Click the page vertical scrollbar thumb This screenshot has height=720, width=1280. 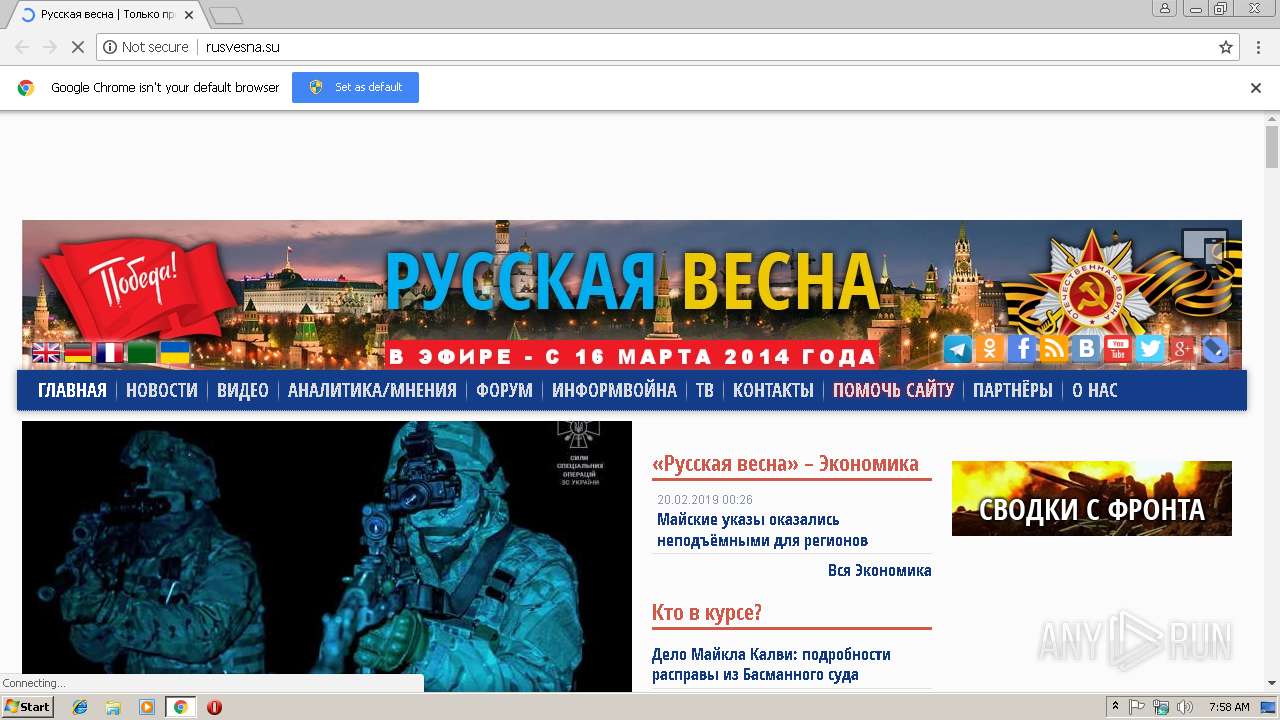(1272, 148)
